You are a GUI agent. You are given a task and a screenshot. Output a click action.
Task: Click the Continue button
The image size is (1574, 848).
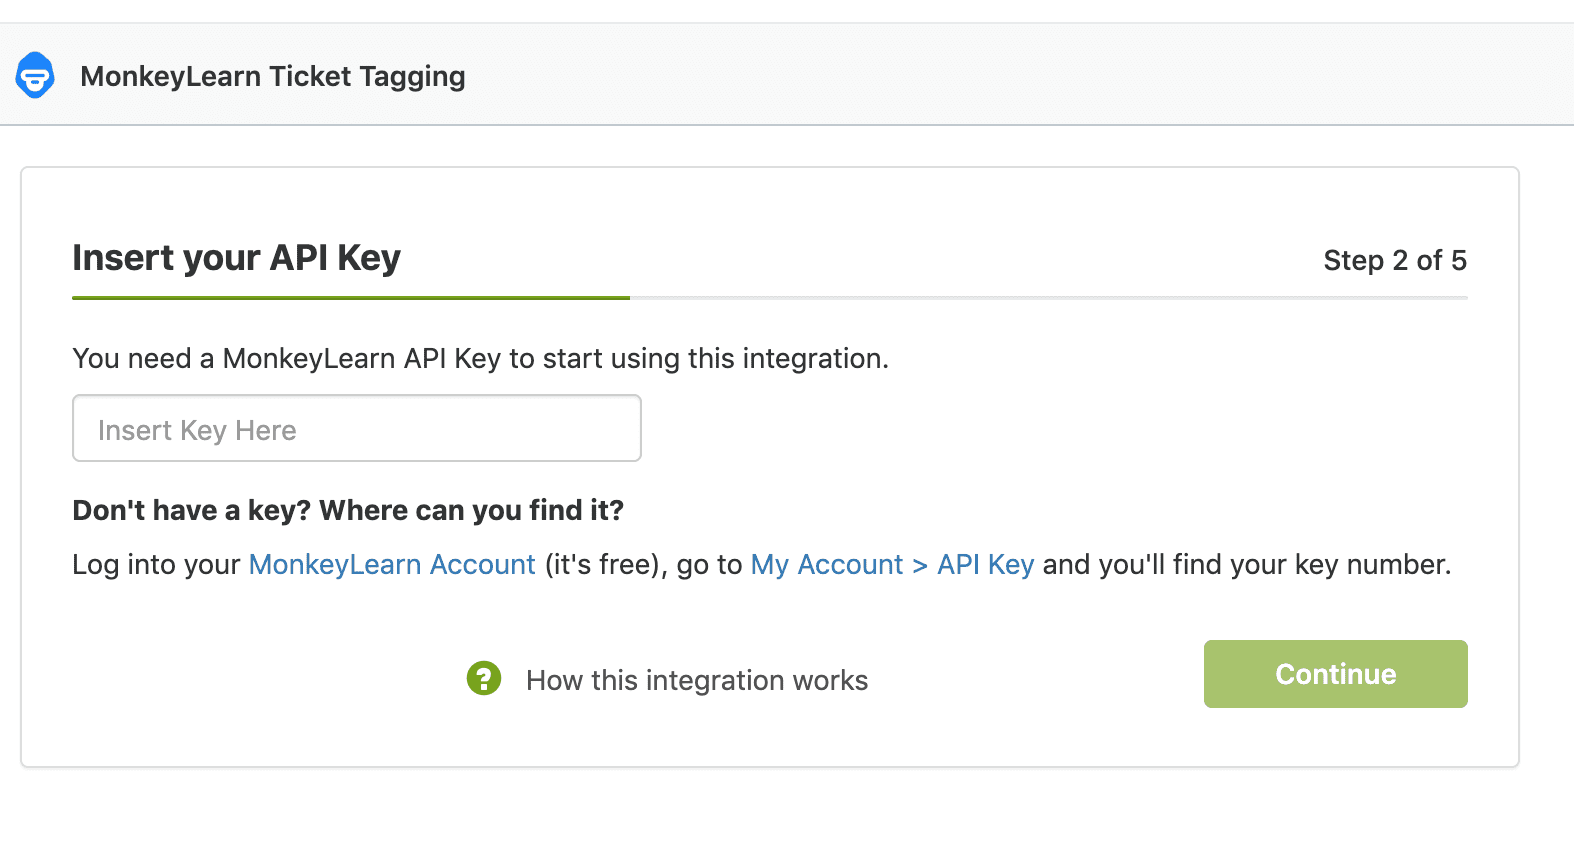tap(1335, 674)
